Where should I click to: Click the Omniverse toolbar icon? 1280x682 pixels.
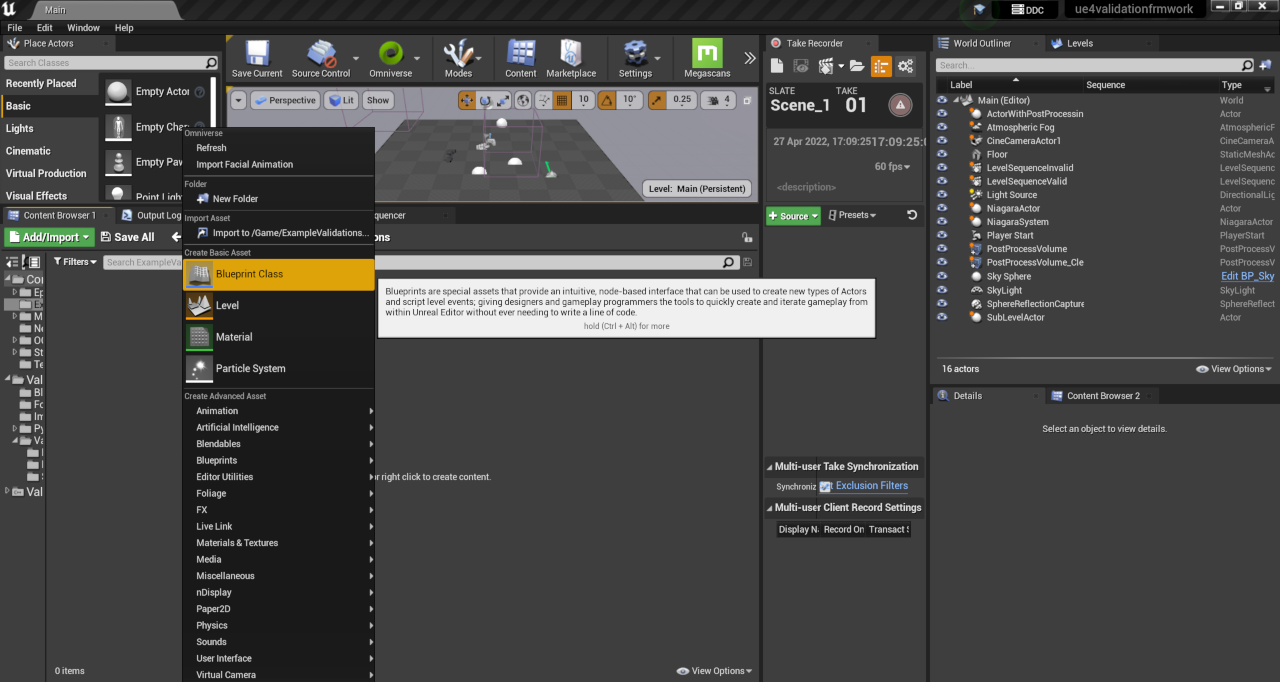(390, 58)
